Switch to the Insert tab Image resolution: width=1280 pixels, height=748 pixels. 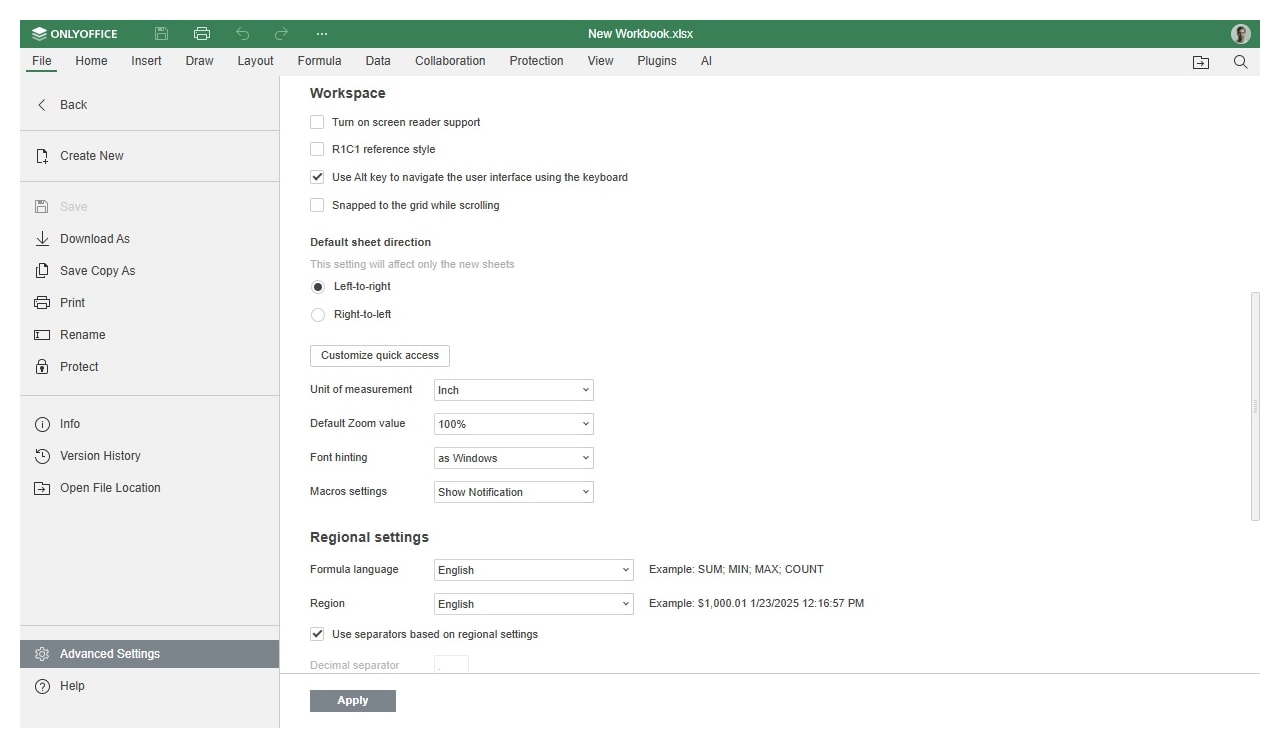[x=146, y=61]
